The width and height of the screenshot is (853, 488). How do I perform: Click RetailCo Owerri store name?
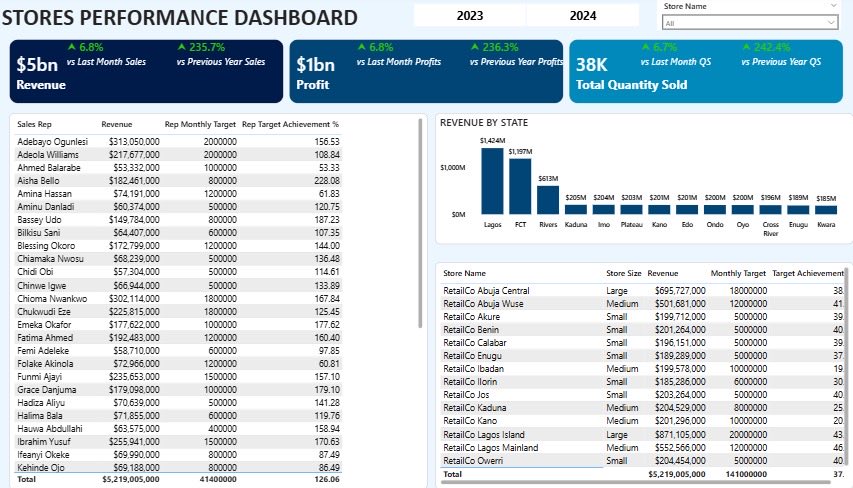pyautogui.click(x=473, y=461)
